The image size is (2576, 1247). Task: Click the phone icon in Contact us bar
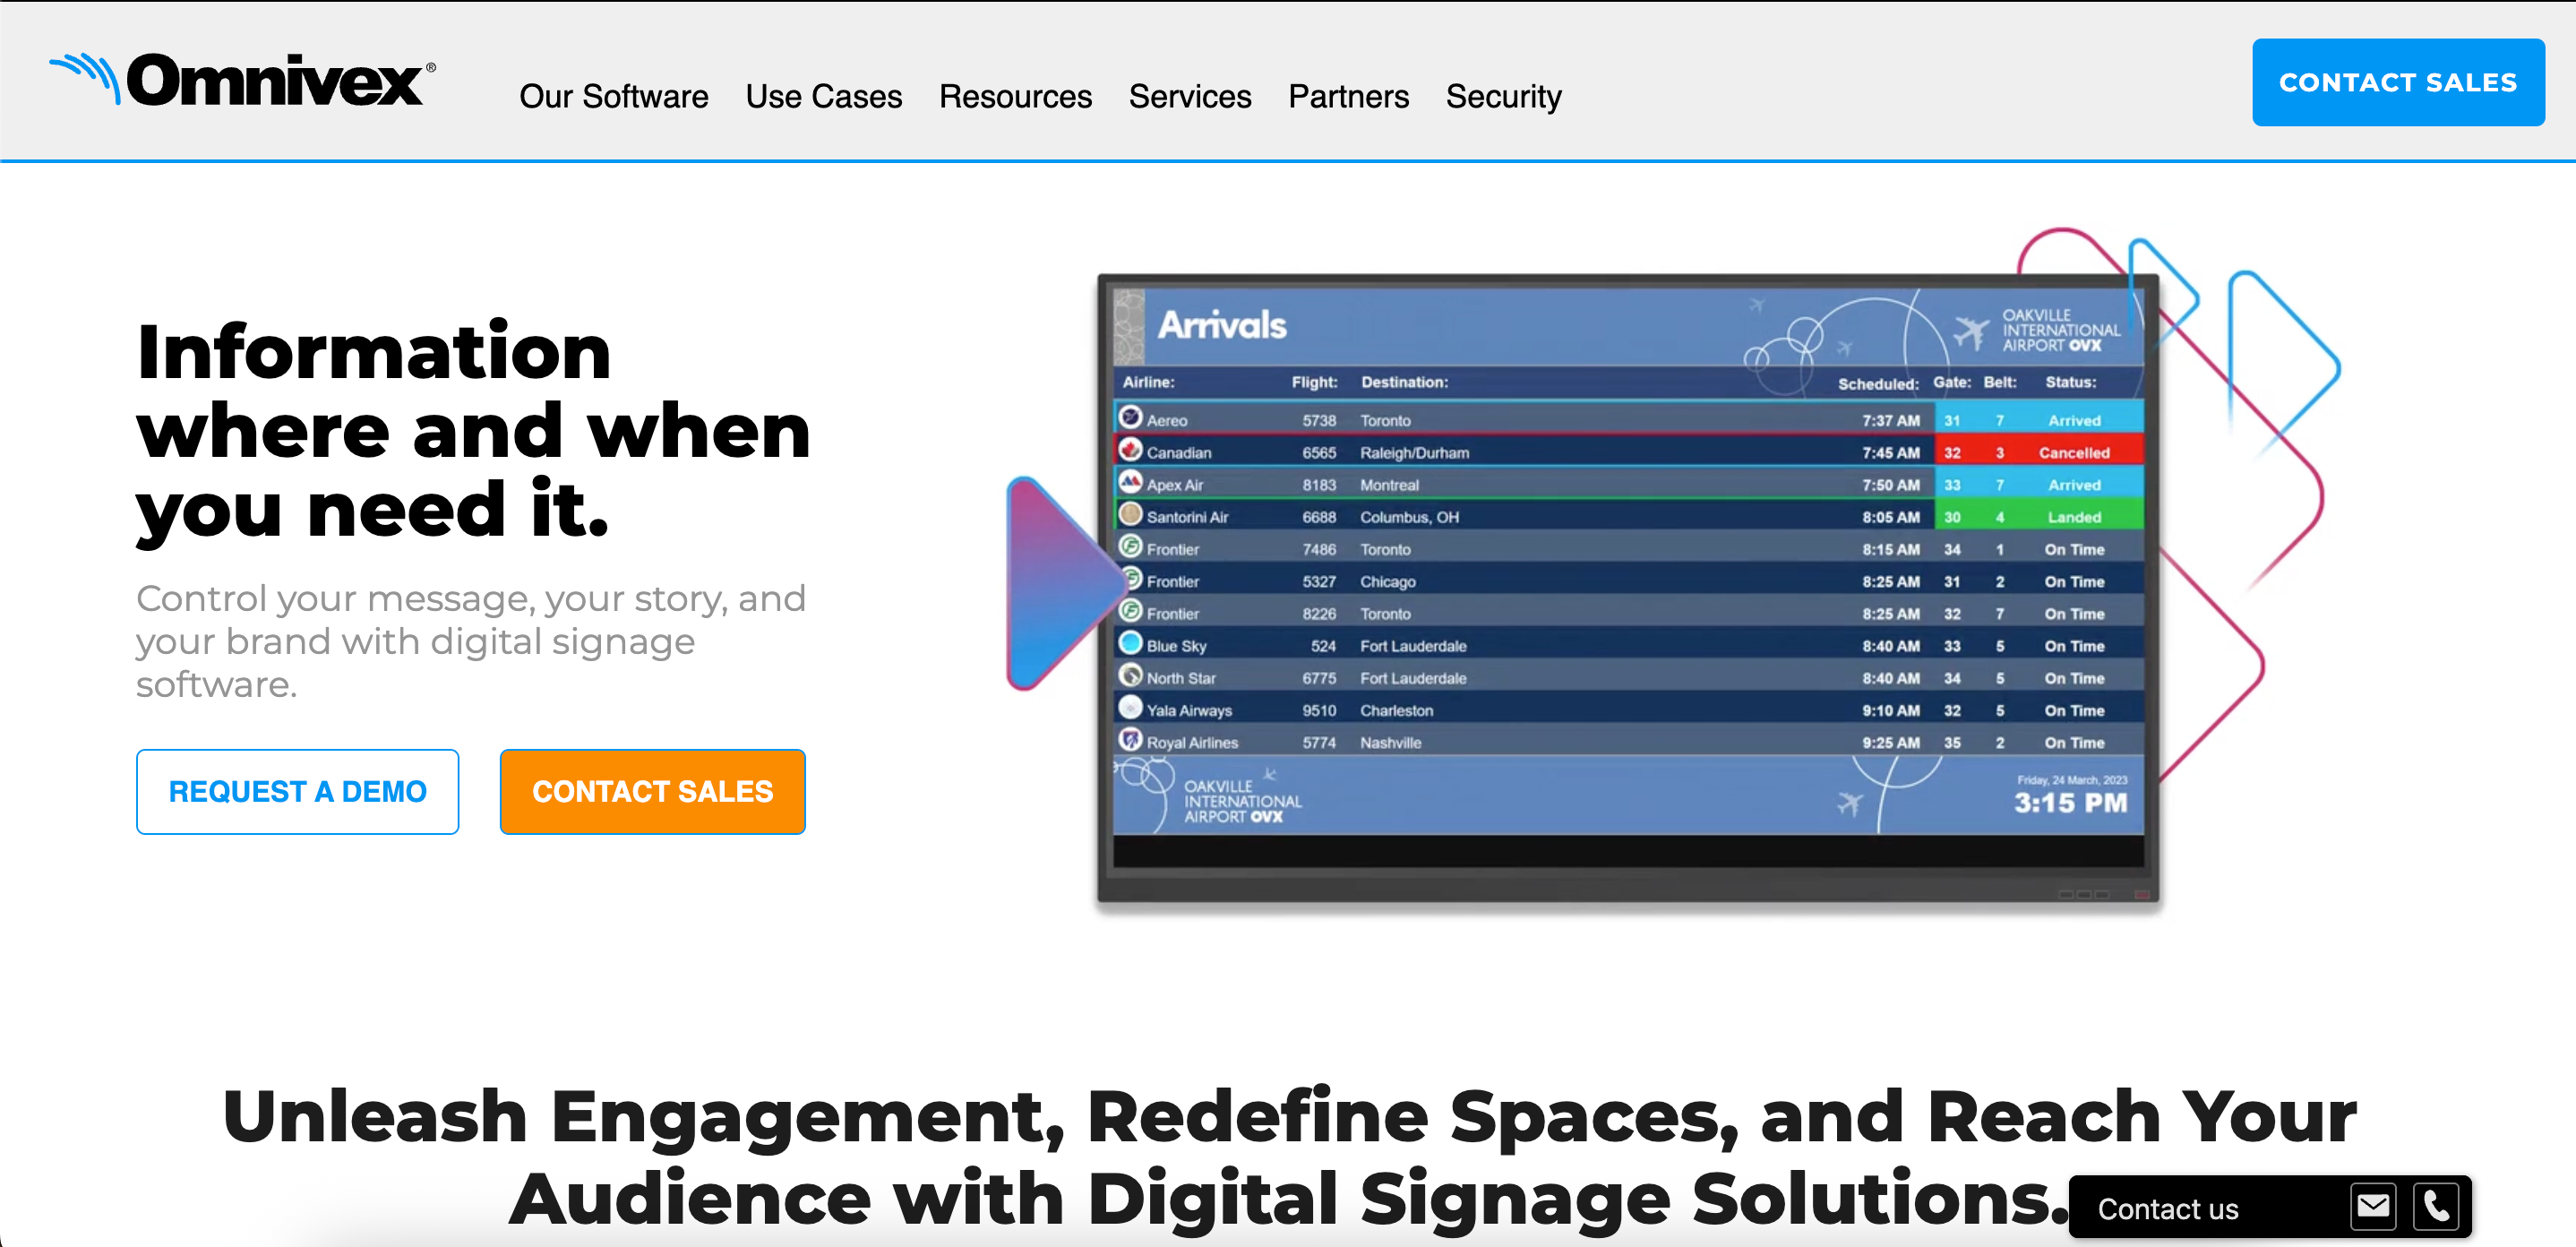[2436, 1207]
